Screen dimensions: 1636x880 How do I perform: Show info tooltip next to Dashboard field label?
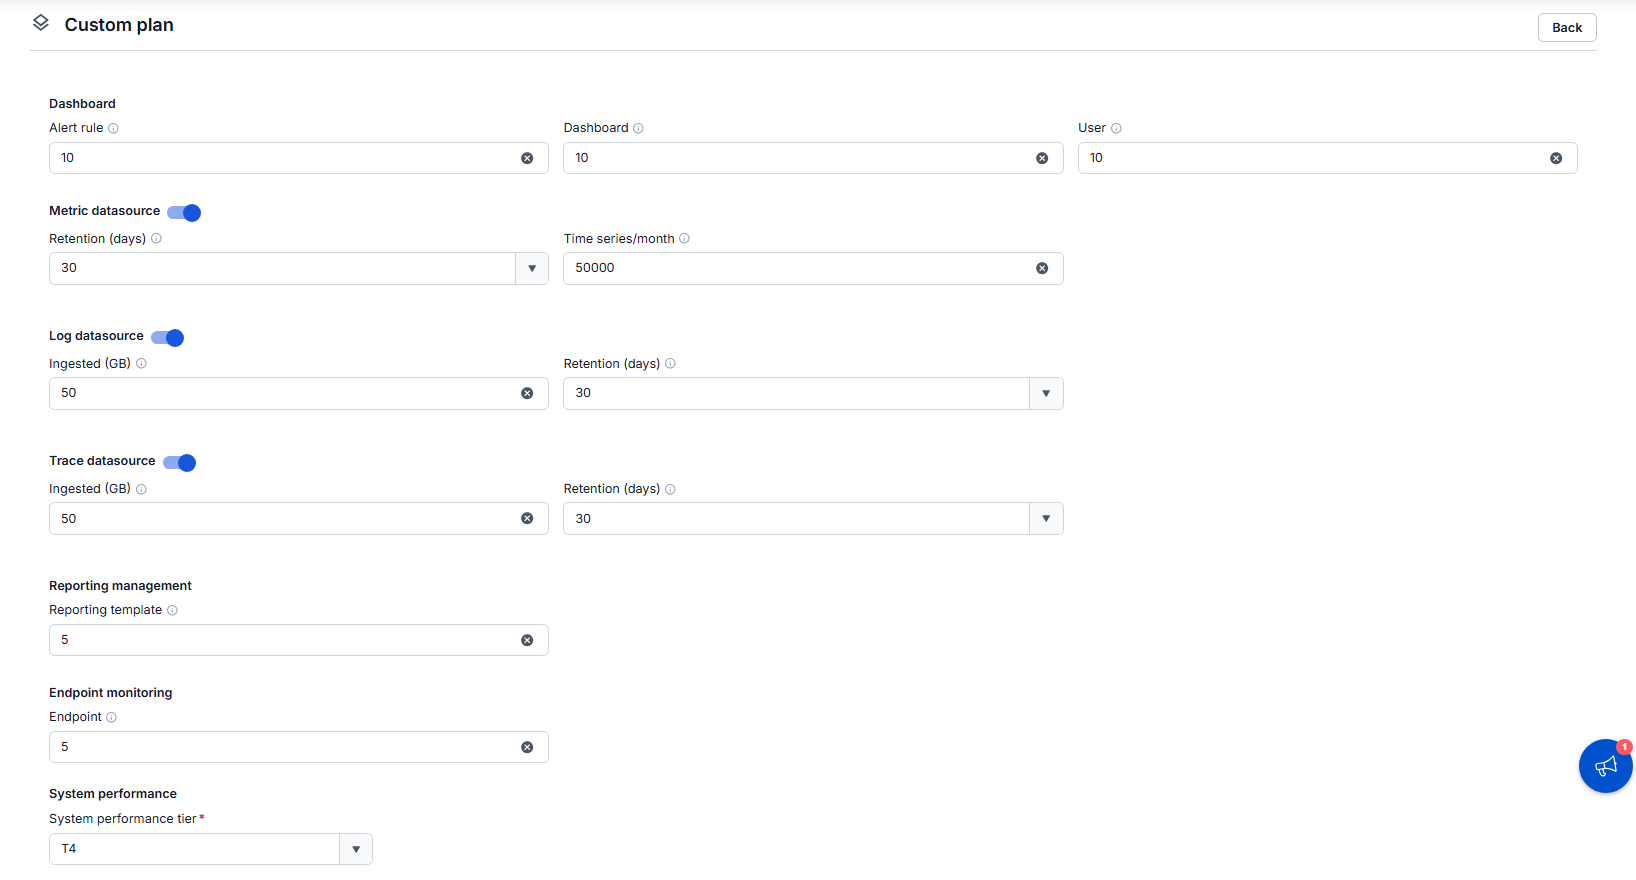tap(638, 128)
